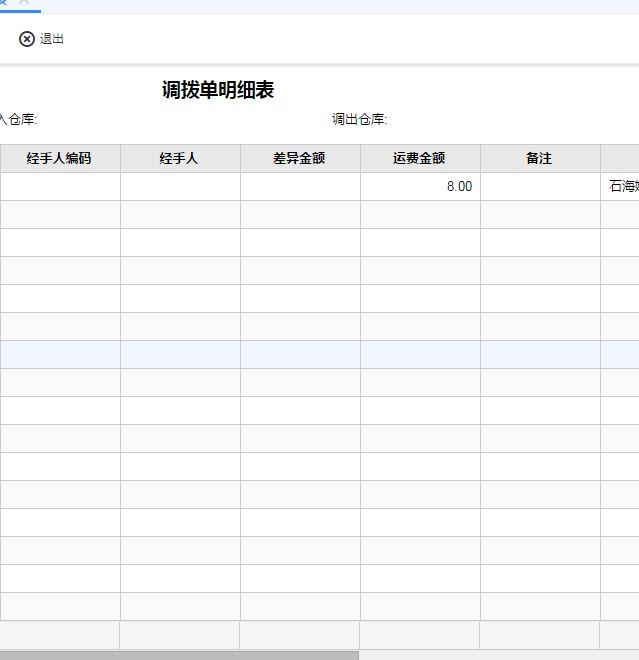Click the 退出 exit circle-x icon

point(27,39)
